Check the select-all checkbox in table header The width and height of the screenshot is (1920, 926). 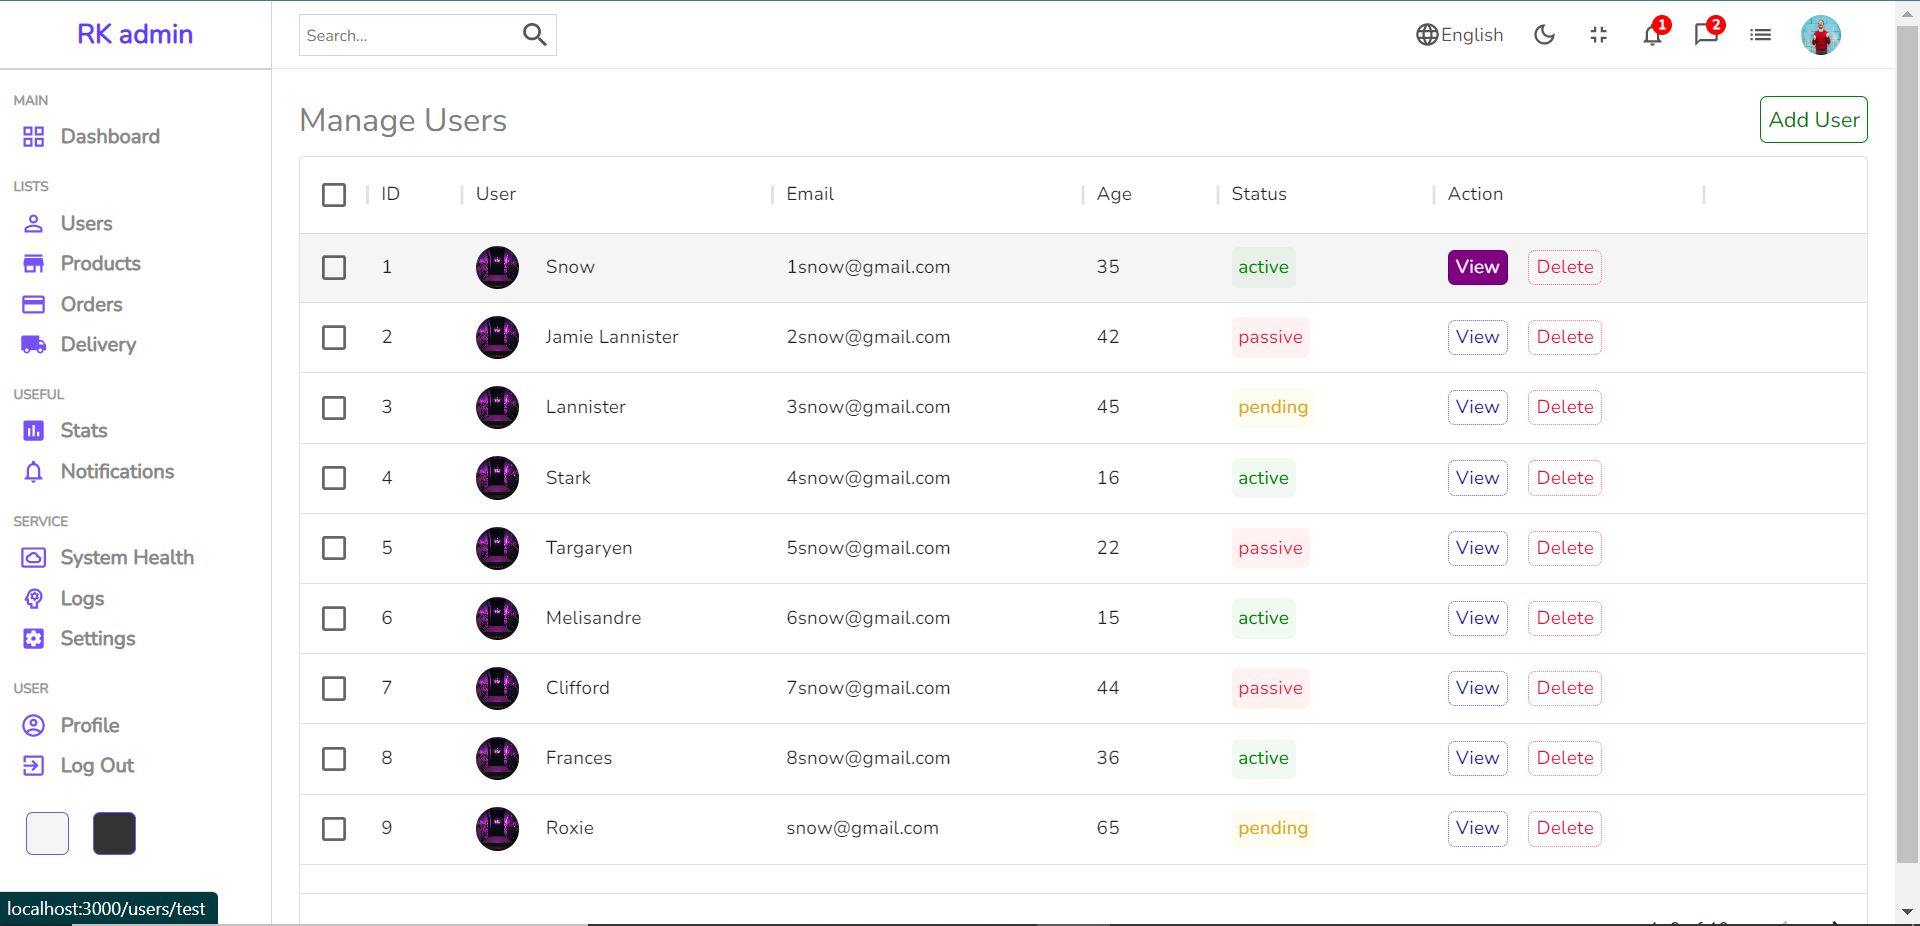point(333,195)
